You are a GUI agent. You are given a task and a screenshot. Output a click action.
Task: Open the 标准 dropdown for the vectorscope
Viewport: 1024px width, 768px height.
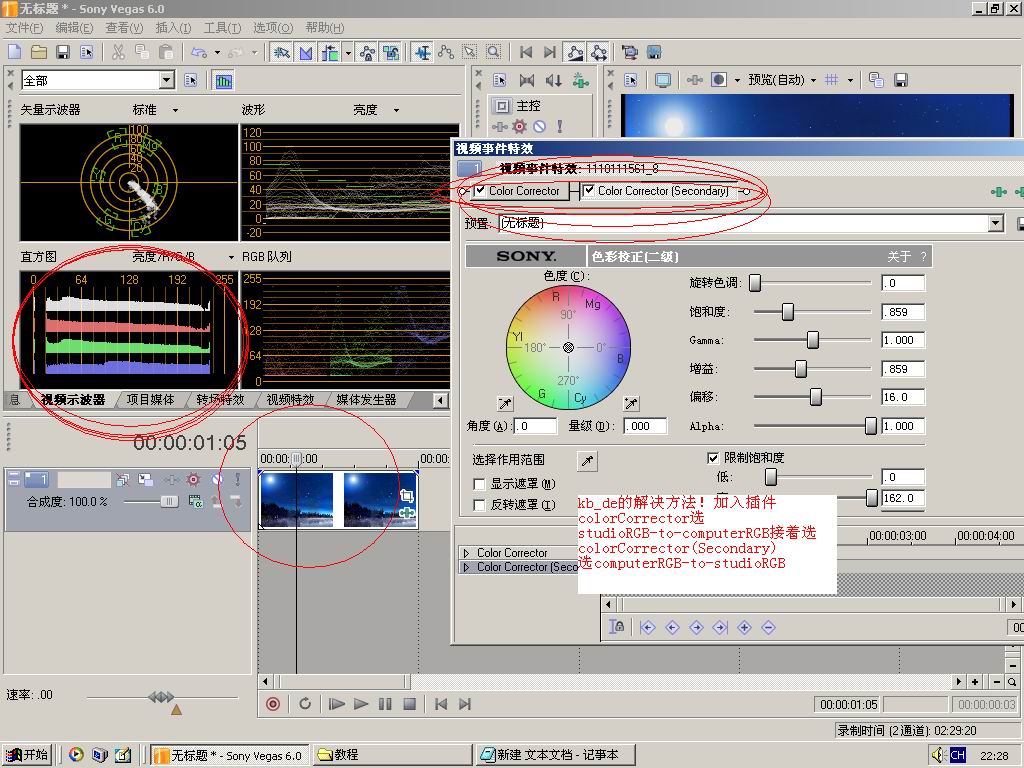(175, 110)
